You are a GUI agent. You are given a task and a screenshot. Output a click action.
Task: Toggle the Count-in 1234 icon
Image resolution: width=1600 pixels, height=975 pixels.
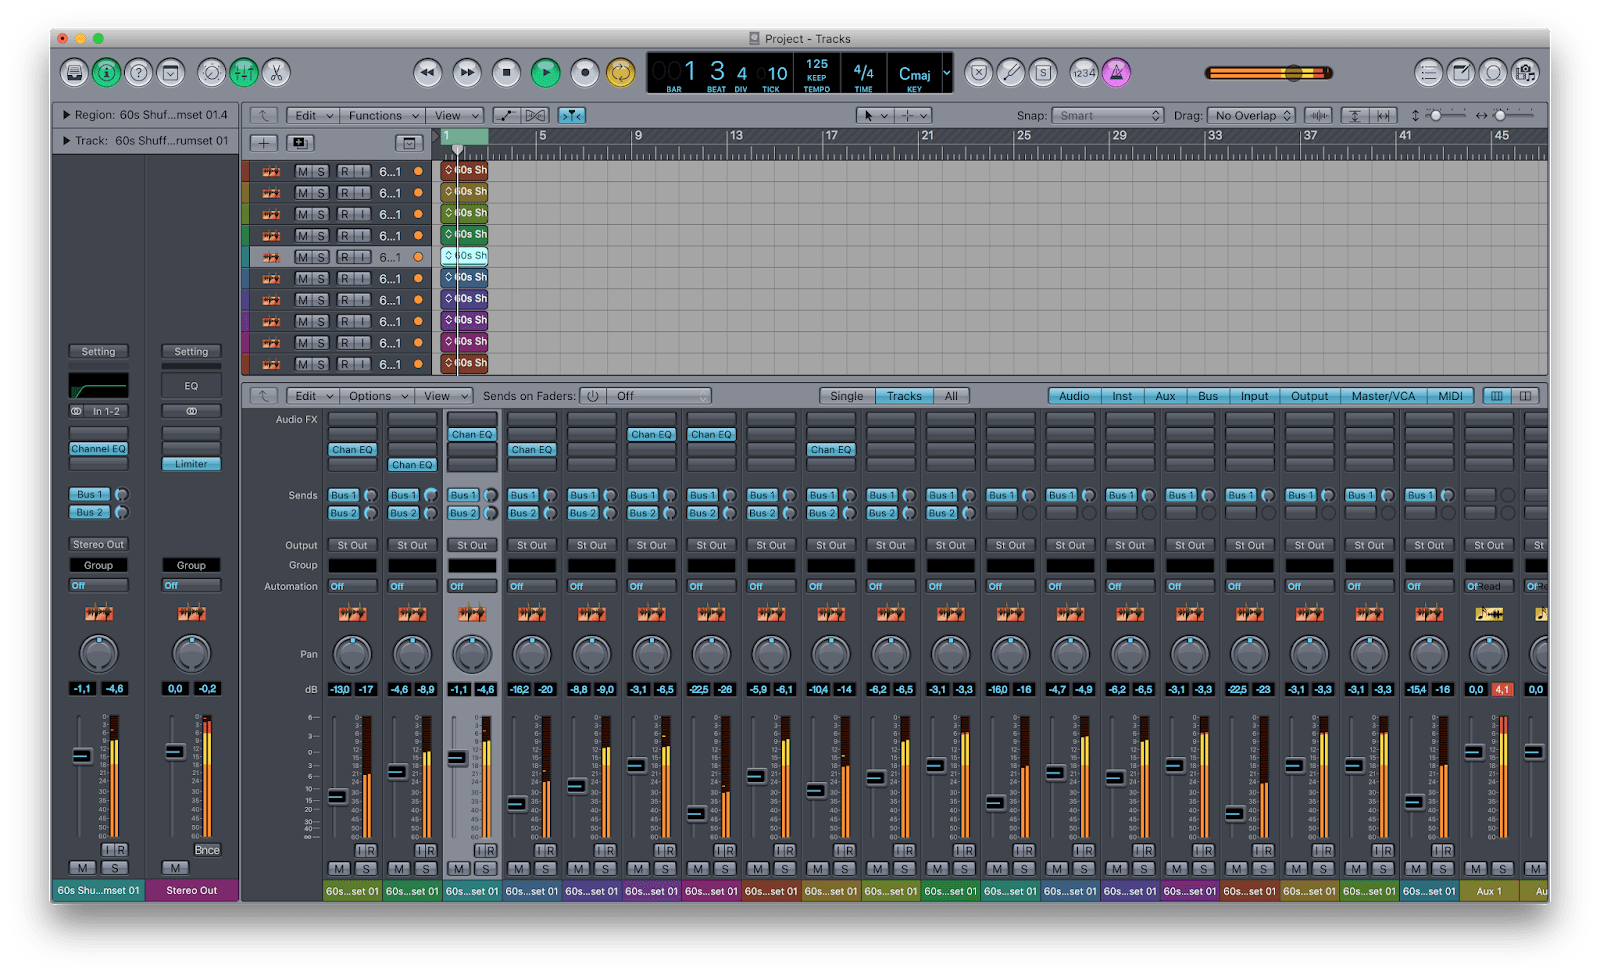point(1084,72)
